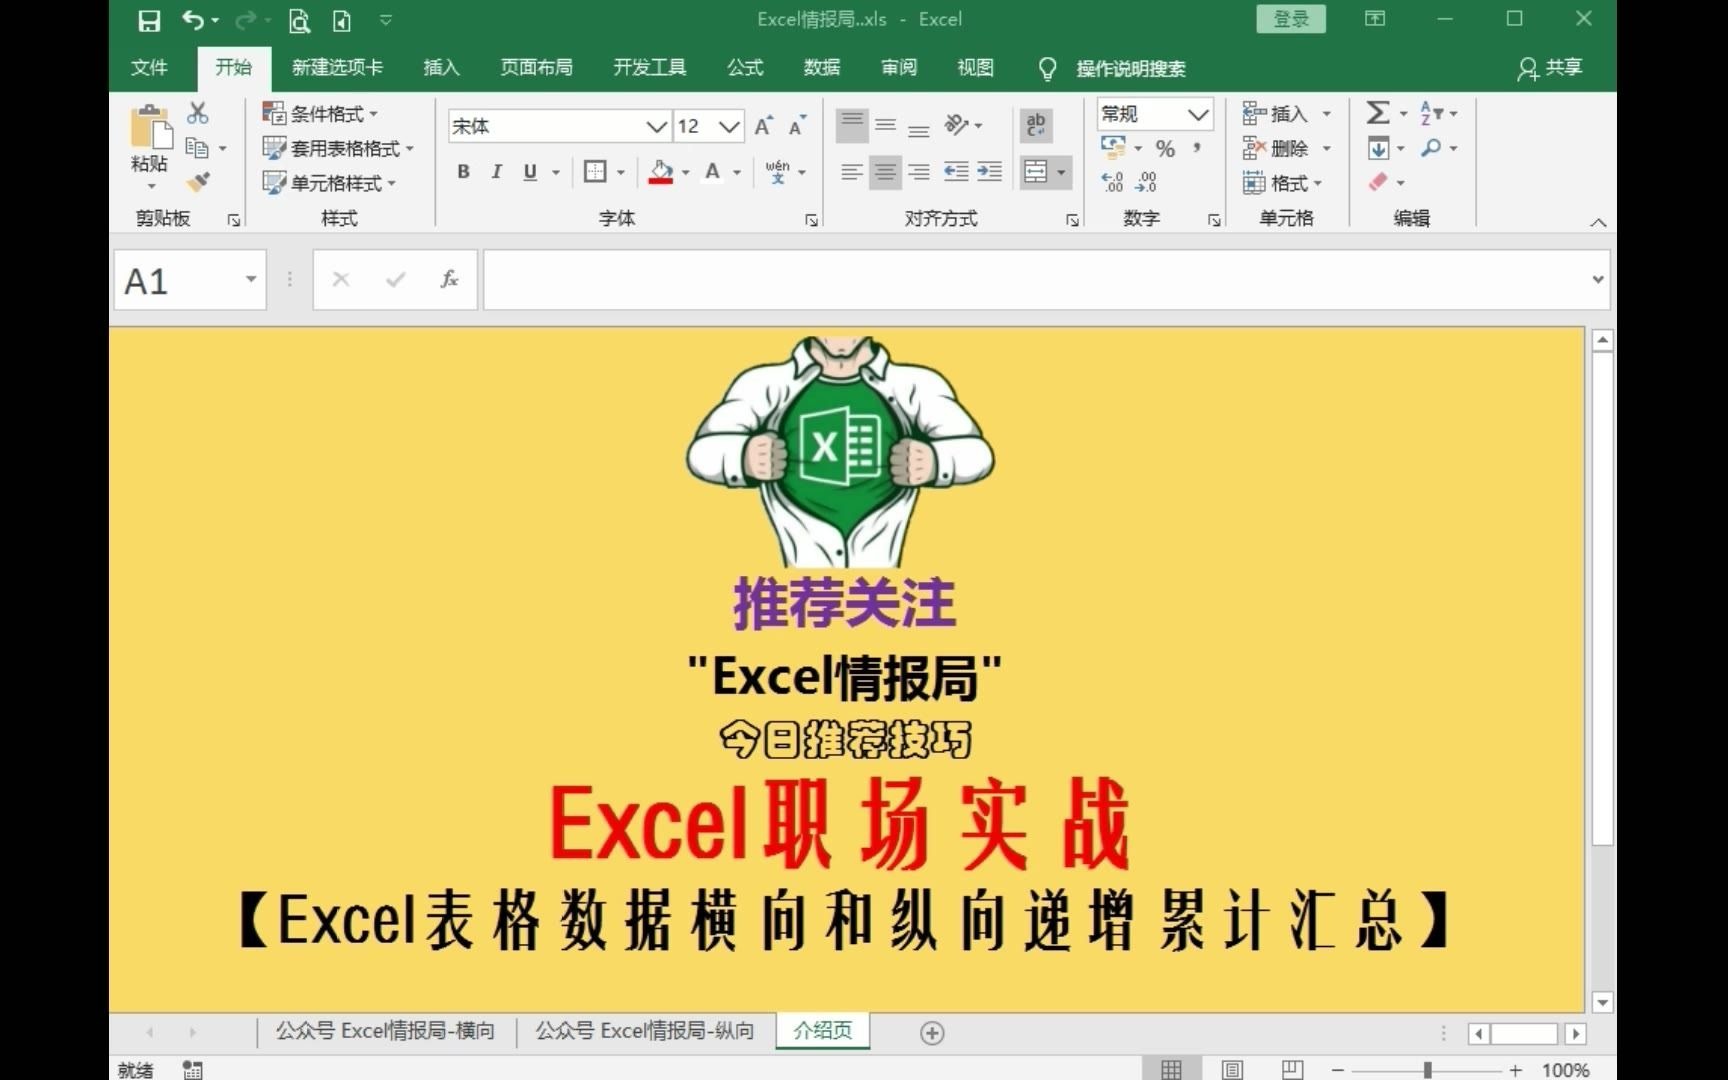Toggle align text left

point(851,172)
